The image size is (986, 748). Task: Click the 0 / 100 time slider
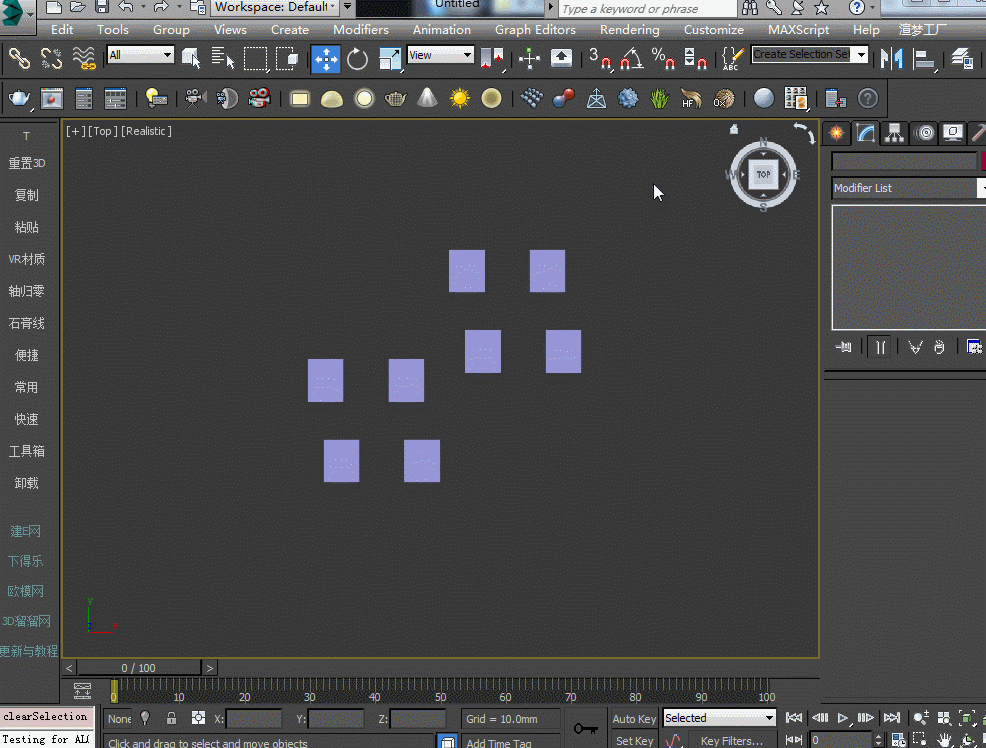(x=139, y=668)
